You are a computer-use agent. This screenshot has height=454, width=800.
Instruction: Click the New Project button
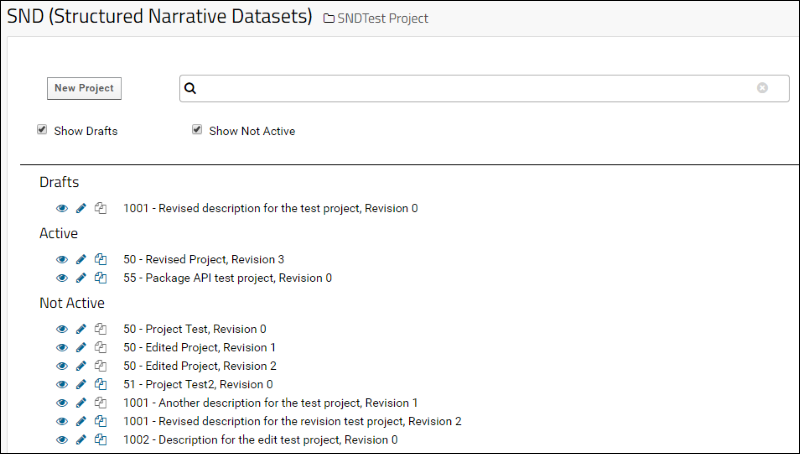point(84,88)
